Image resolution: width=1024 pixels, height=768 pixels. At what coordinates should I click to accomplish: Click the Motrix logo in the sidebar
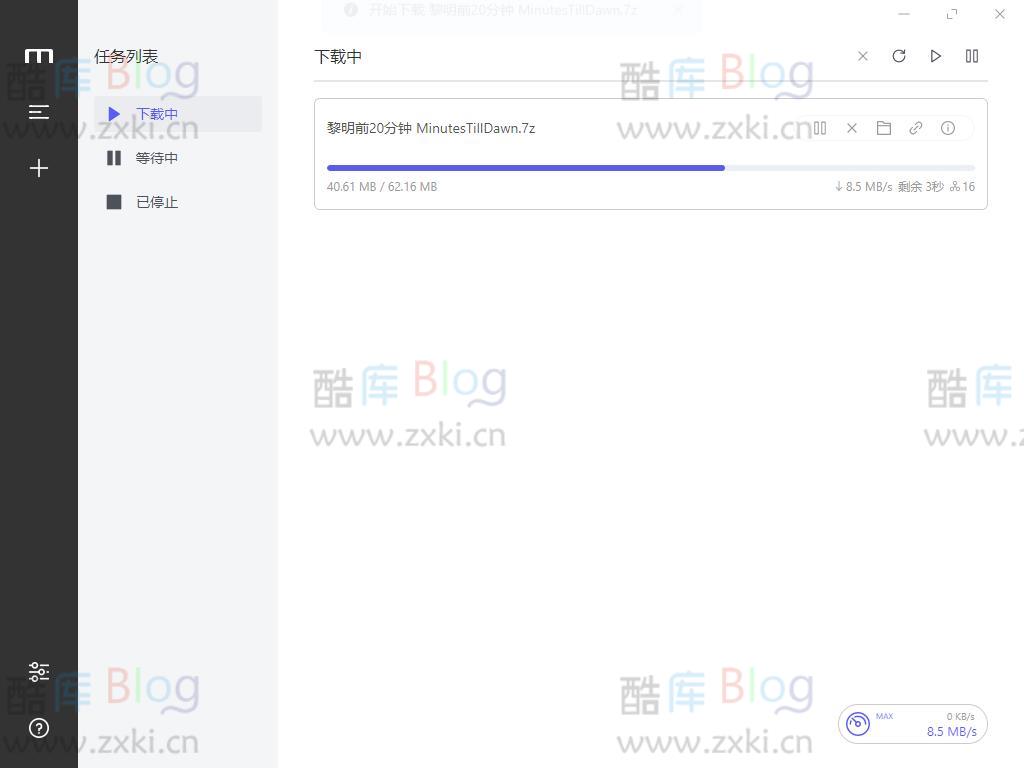(x=38, y=57)
